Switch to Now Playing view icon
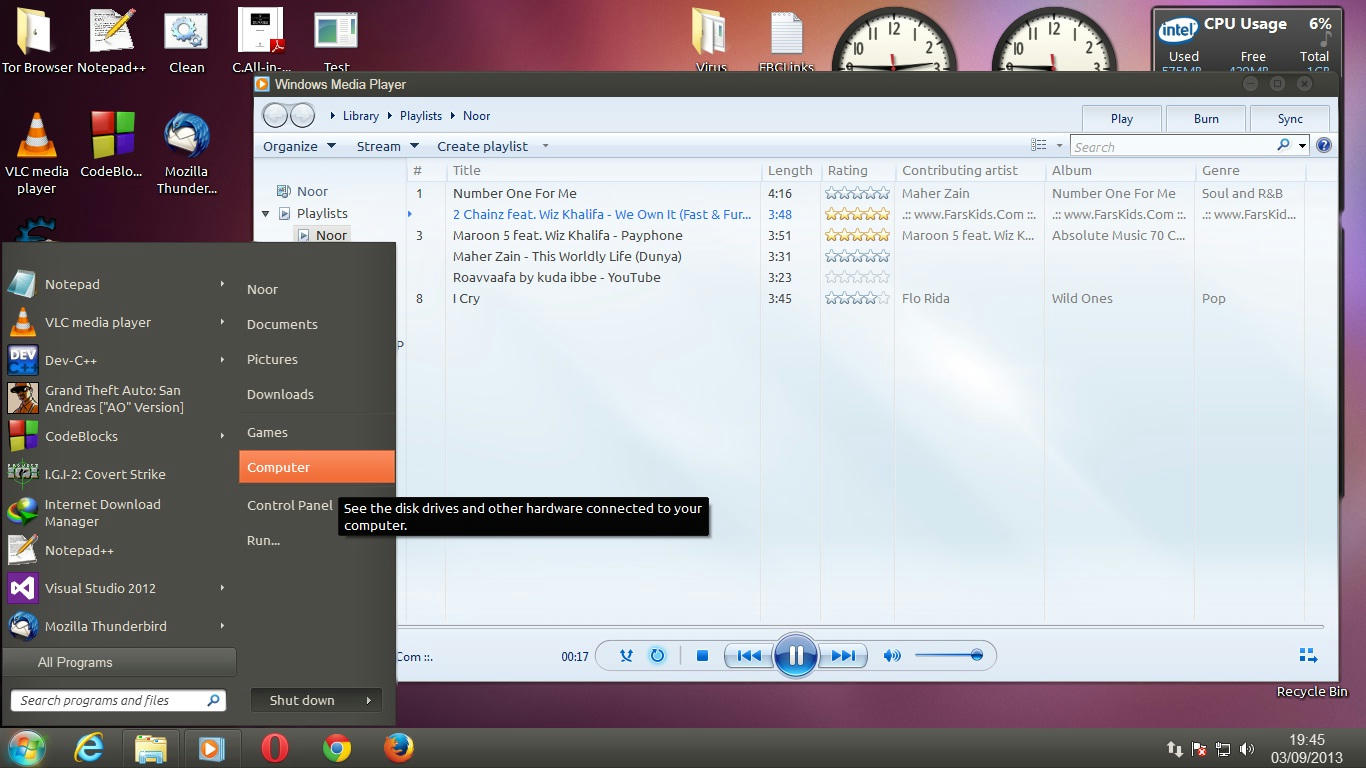The image size is (1366, 768). [1308, 656]
